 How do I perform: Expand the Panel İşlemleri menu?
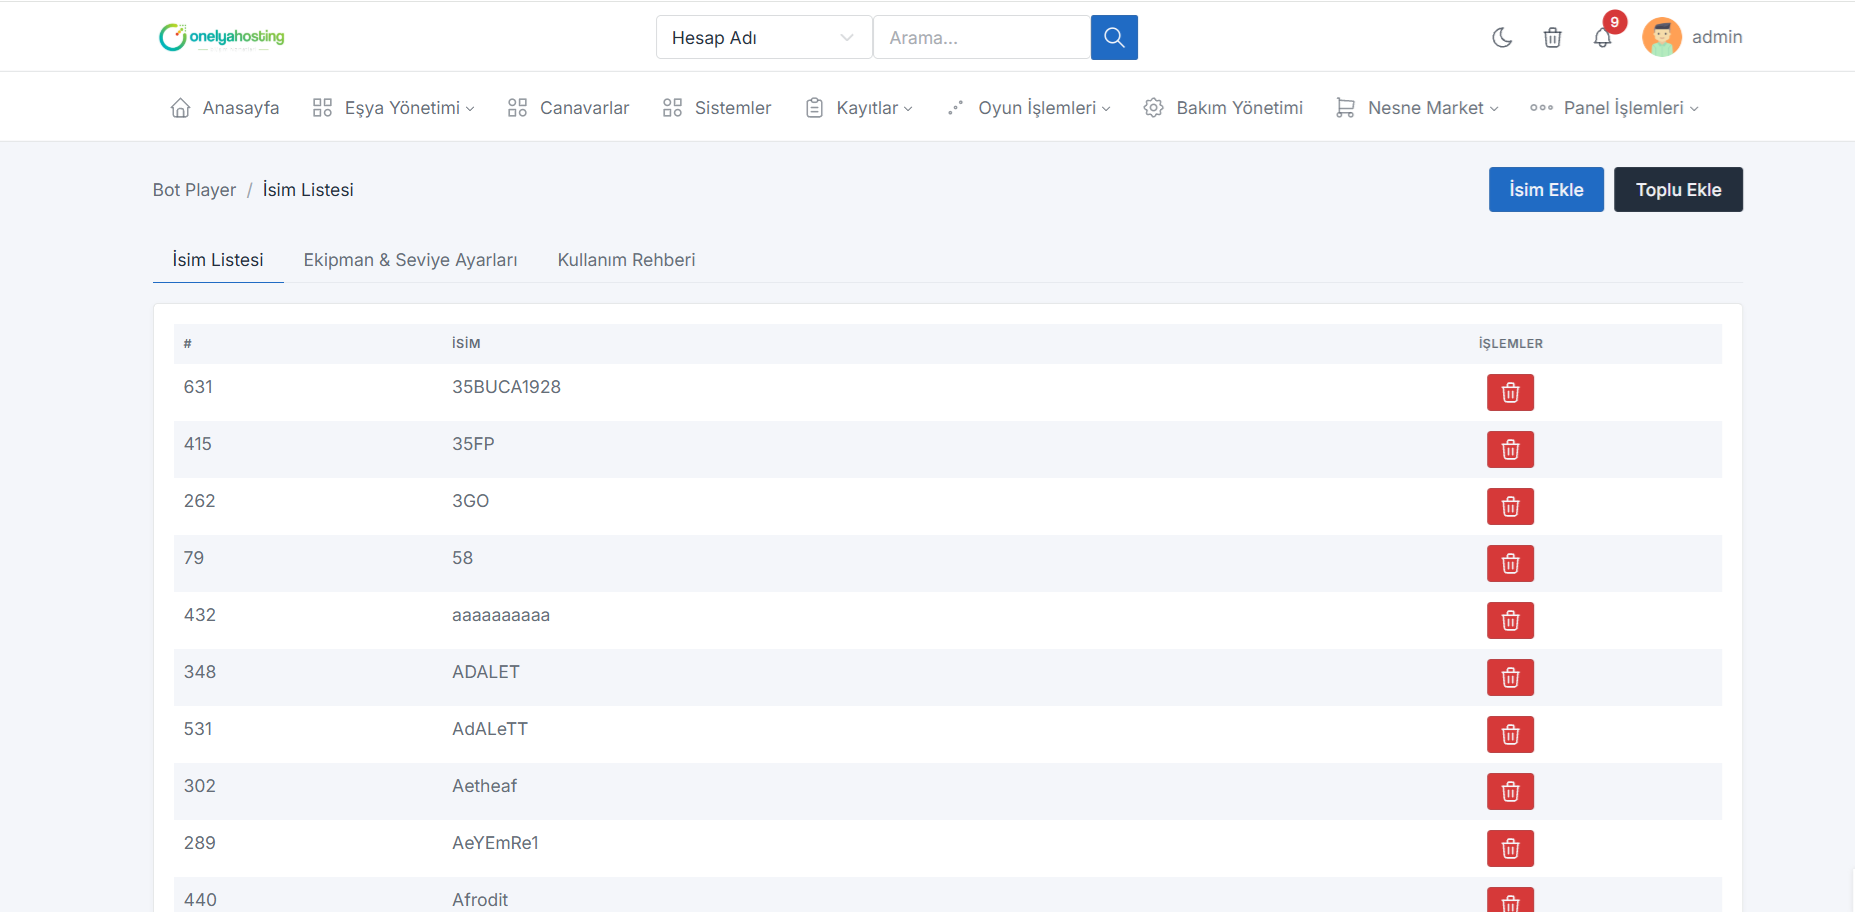click(1614, 108)
